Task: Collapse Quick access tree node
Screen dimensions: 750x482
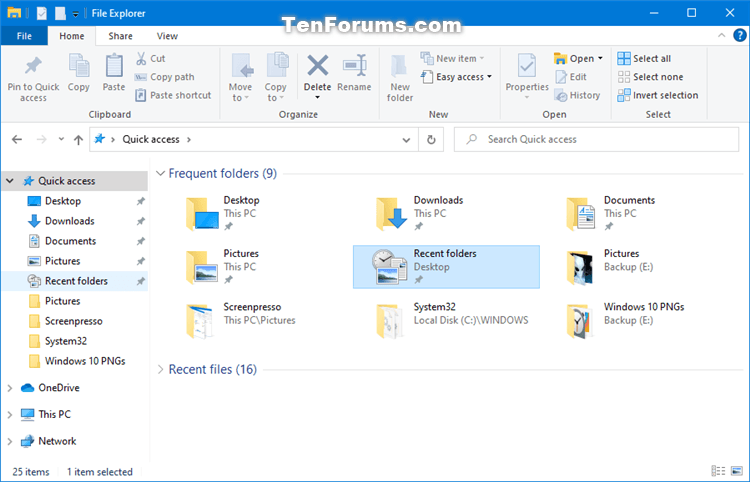Action: pyautogui.click(x=10, y=181)
